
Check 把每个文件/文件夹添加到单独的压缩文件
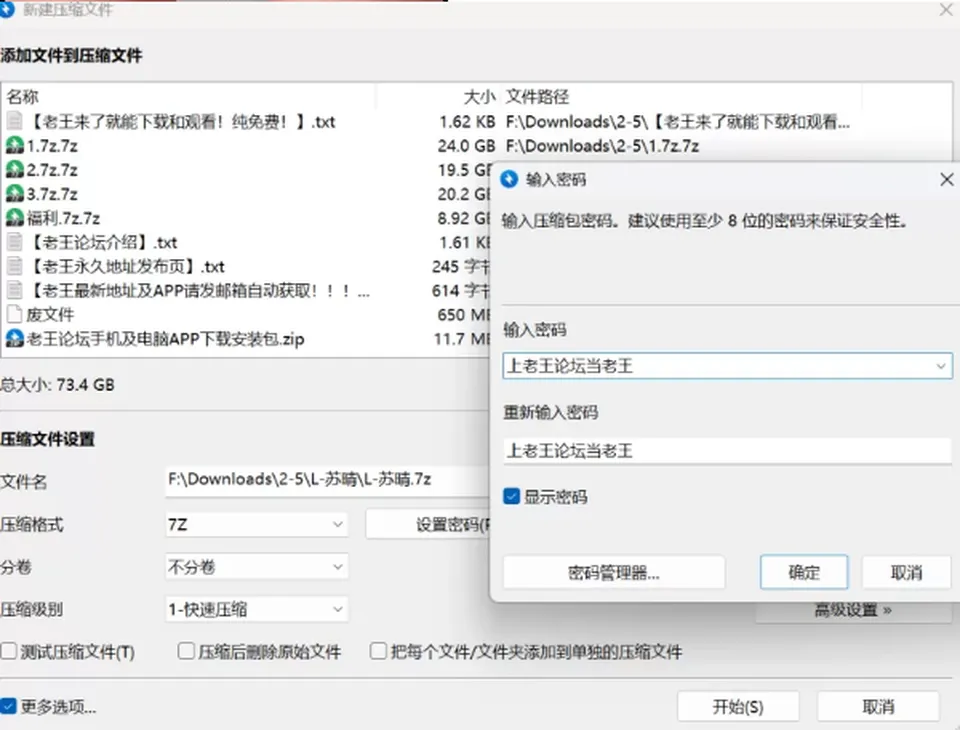(x=378, y=651)
